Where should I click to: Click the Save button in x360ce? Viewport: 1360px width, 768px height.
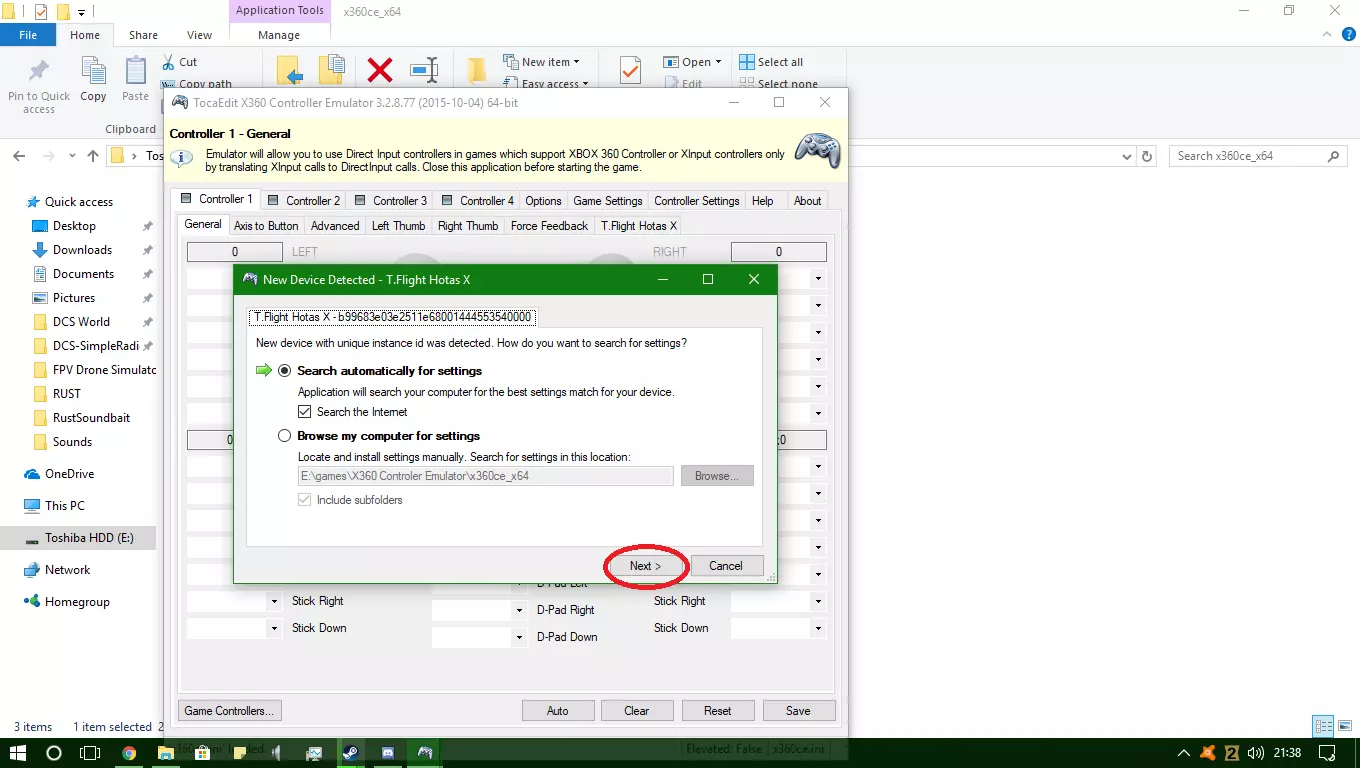798,711
